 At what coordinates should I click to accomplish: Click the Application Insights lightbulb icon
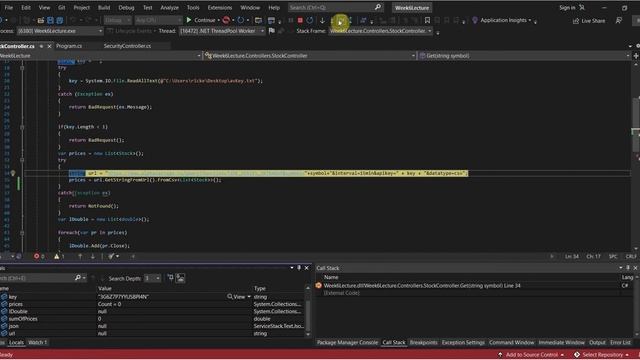coord(475,20)
